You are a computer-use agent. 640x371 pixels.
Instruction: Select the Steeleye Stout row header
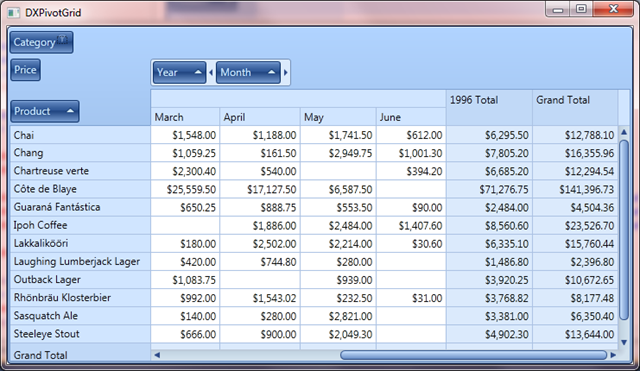pyautogui.click(x=80, y=334)
